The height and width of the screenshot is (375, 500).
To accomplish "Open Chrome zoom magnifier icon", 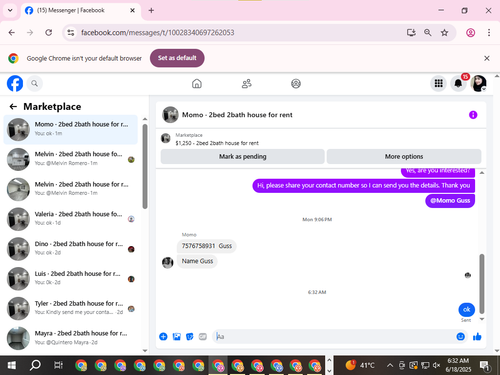I will click(x=427, y=33).
